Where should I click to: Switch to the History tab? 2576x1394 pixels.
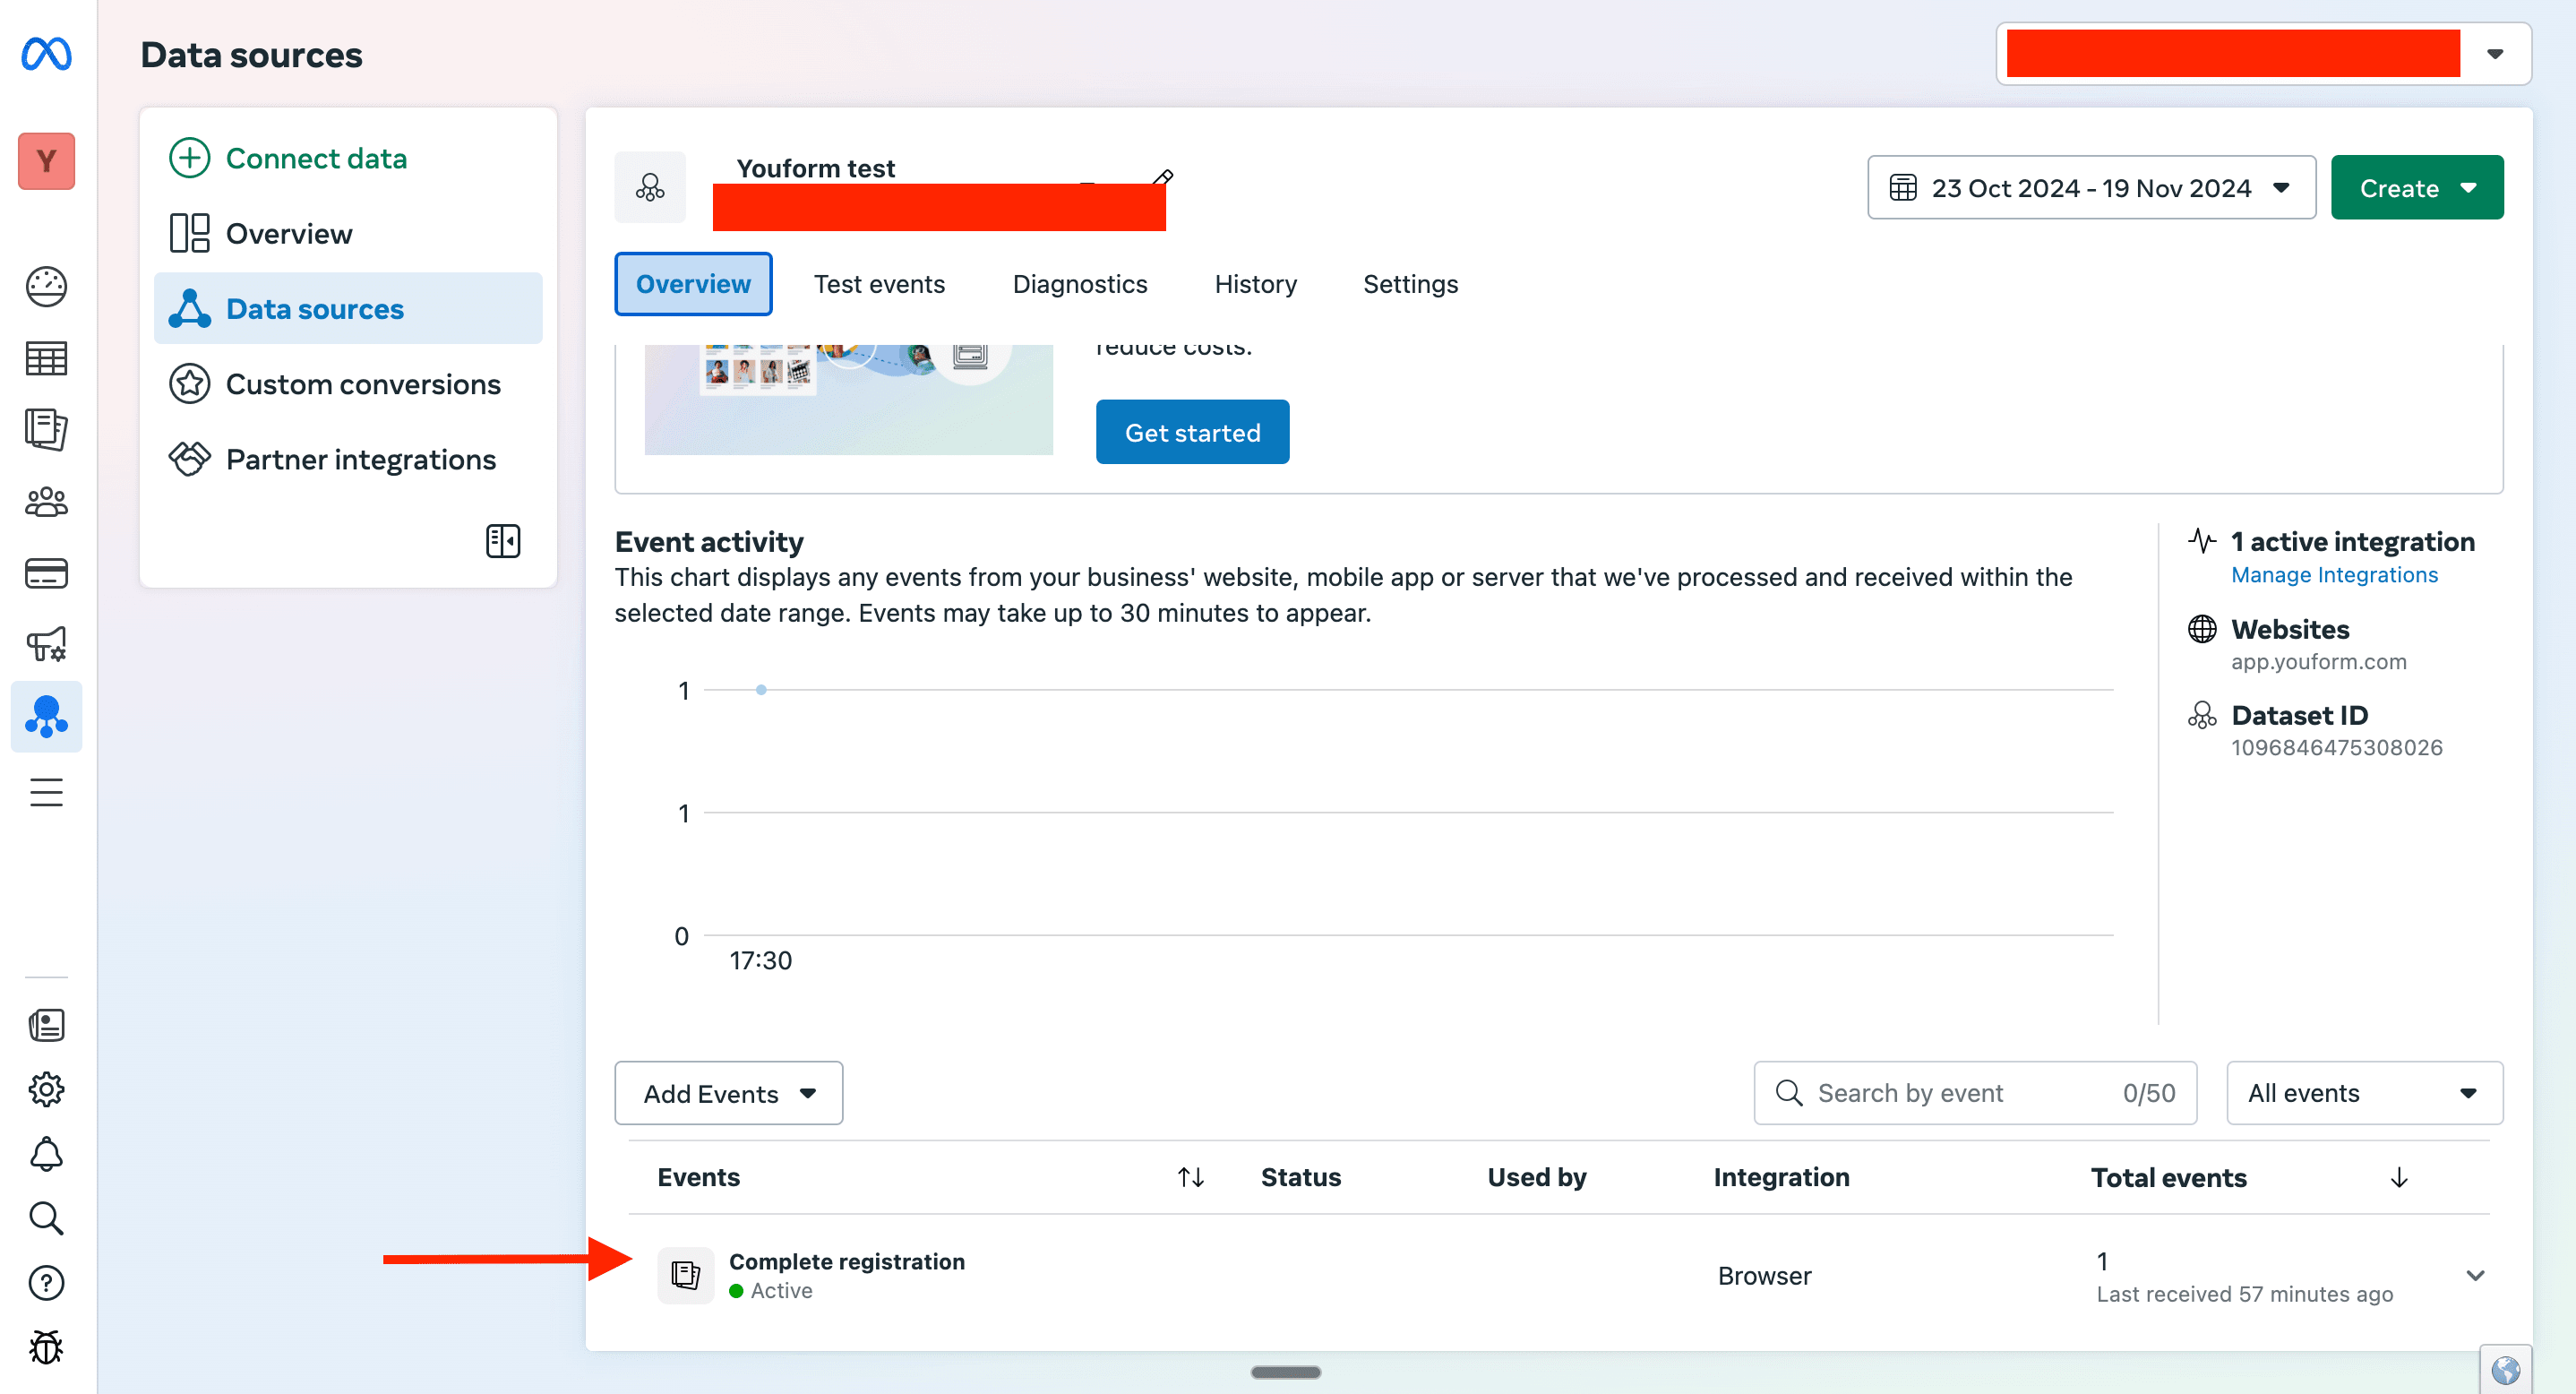(1255, 284)
